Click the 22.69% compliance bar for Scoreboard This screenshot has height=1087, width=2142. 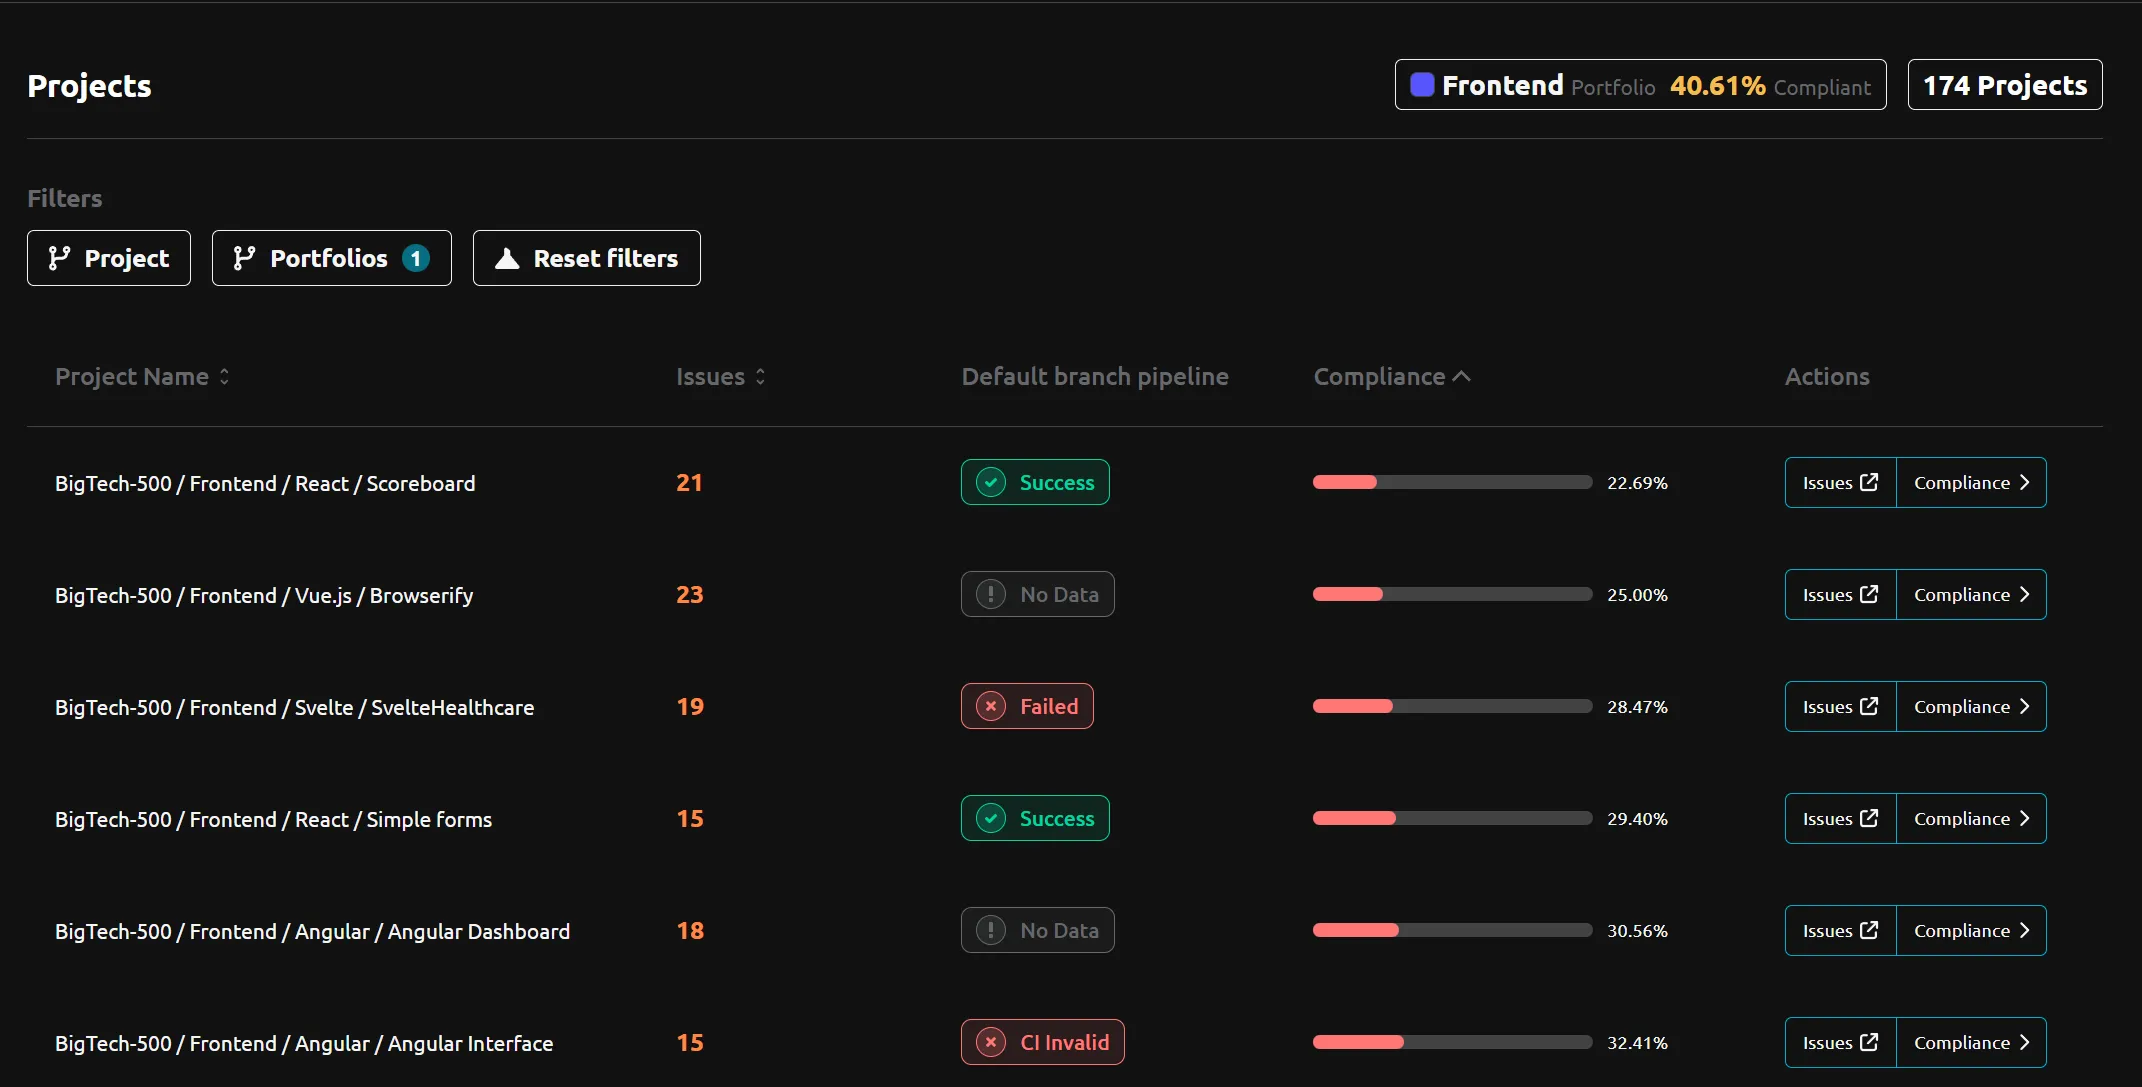click(1452, 482)
